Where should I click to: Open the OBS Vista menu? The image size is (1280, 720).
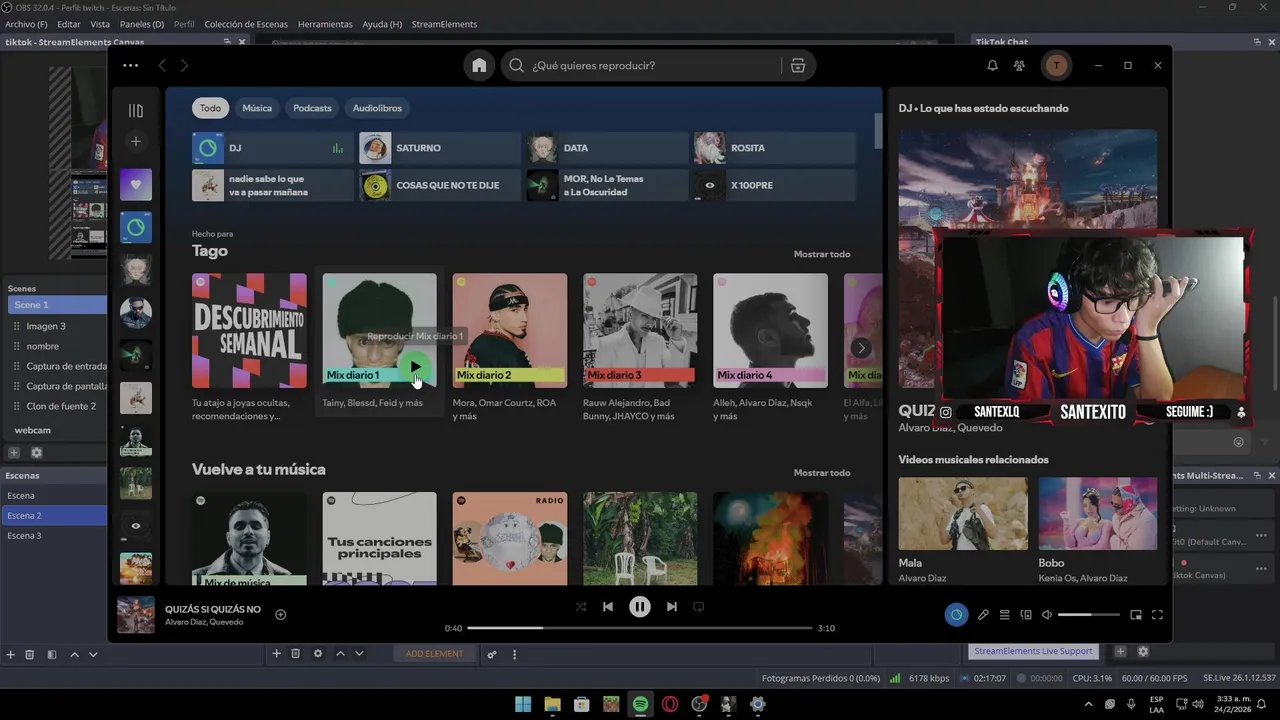click(x=100, y=24)
